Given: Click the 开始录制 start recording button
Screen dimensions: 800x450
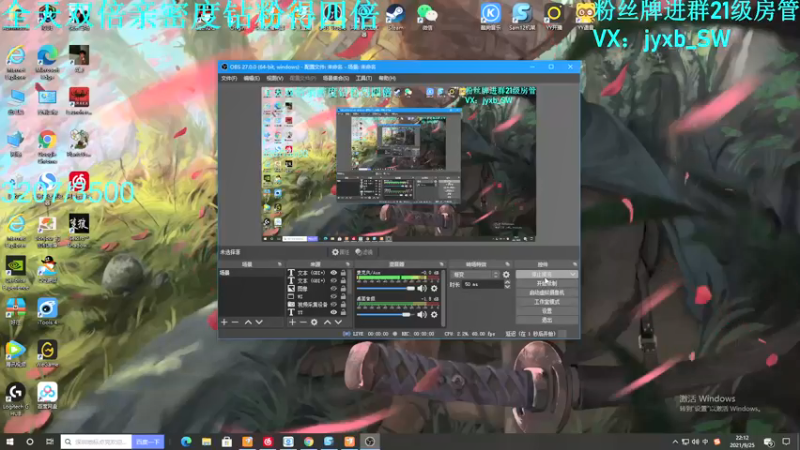Looking at the screenshot, I should [x=546, y=284].
